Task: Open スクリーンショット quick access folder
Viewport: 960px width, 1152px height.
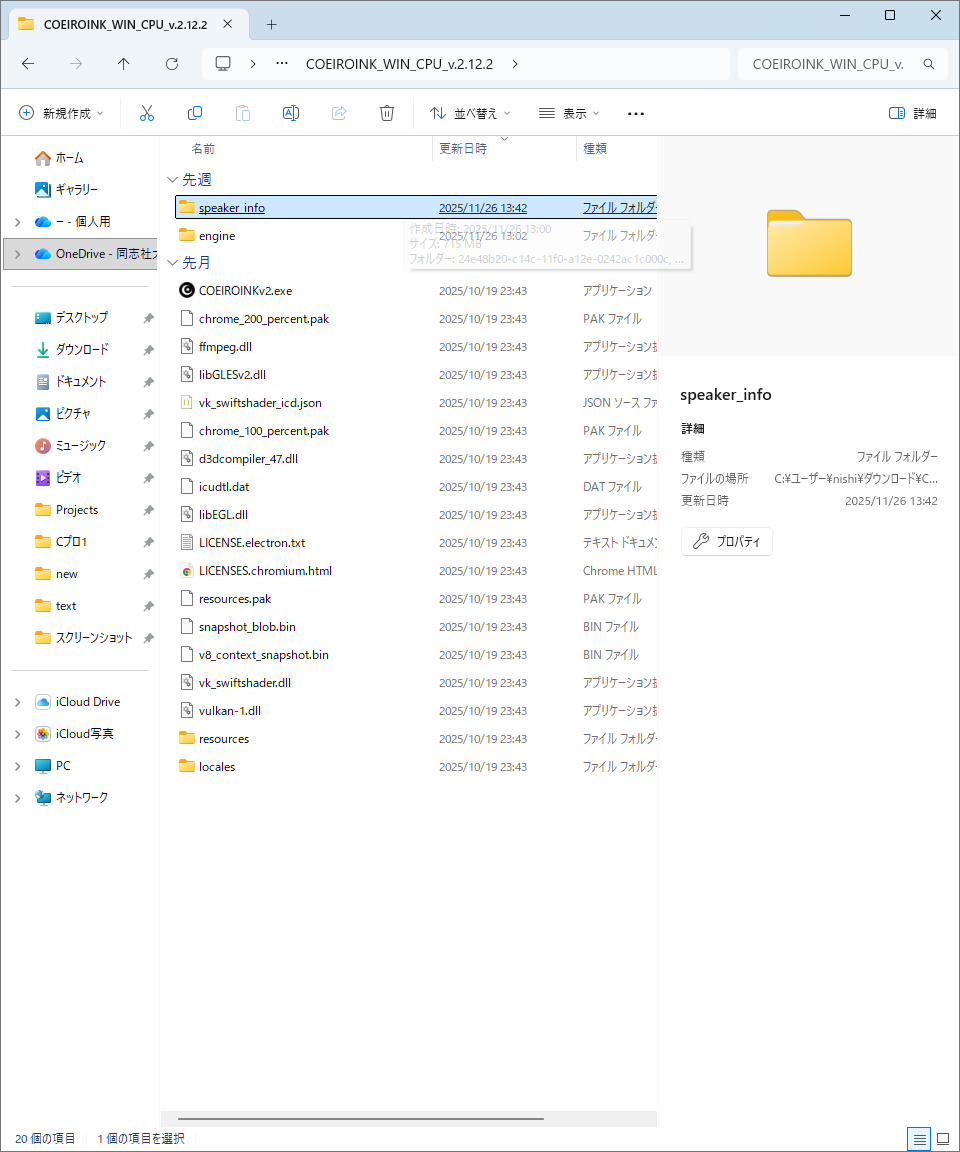Action: coord(83,638)
